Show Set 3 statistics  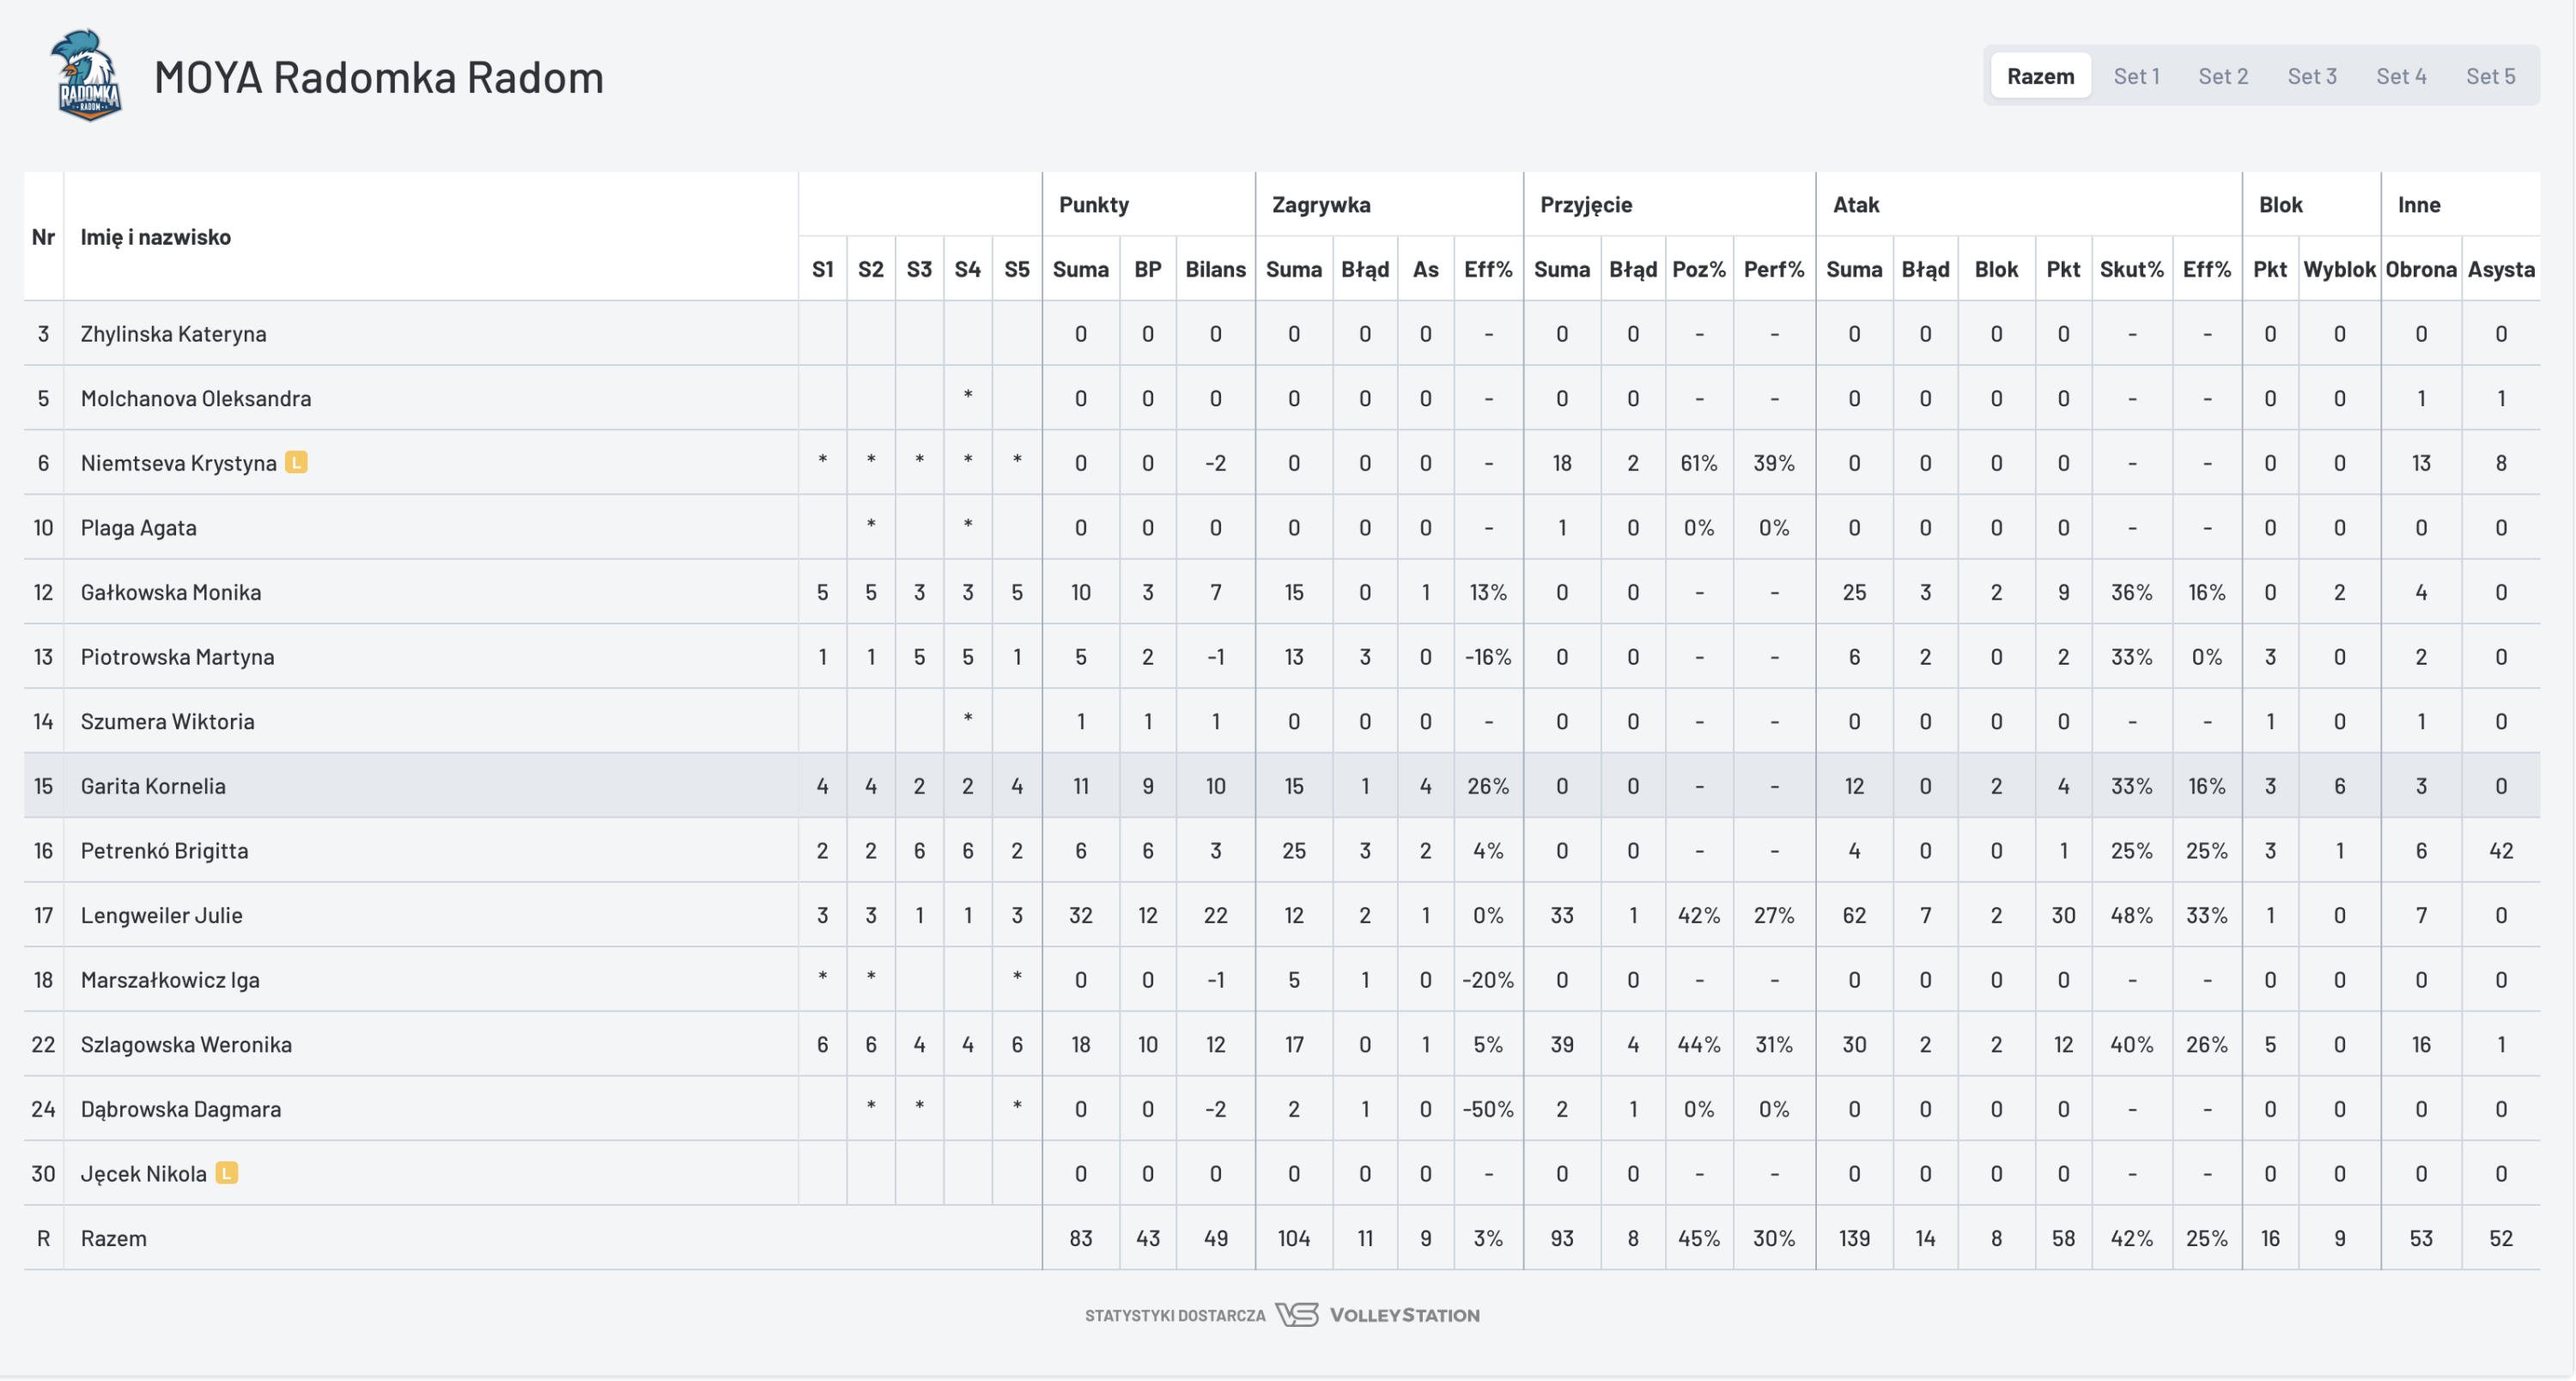coord(2311,76)
